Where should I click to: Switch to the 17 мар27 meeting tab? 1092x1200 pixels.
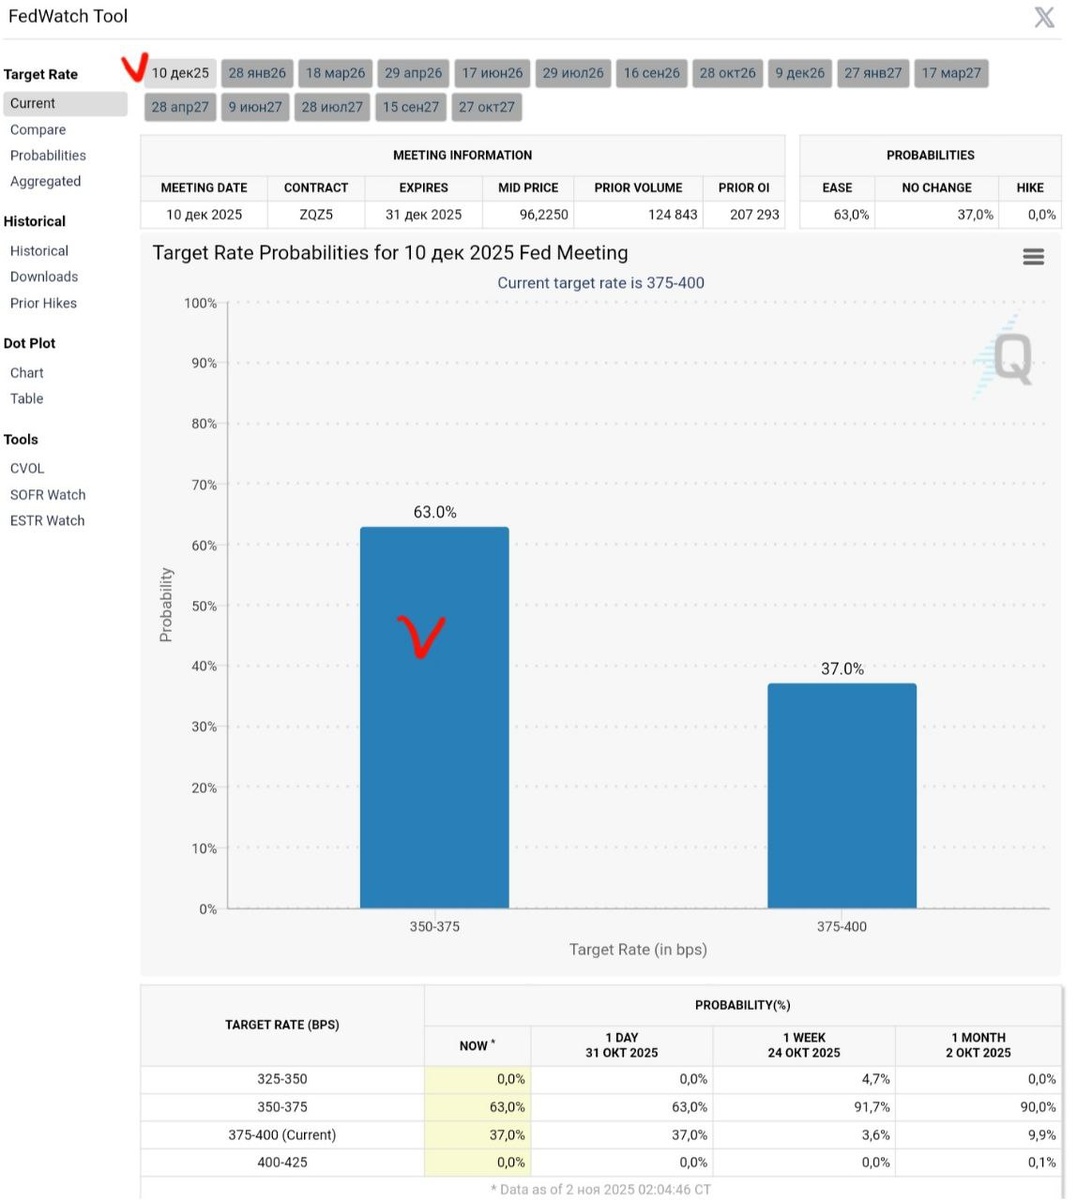tap(951, 73)
